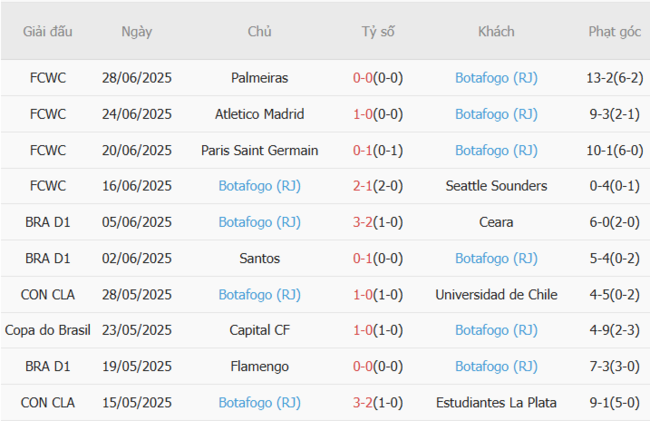Select the Universidad de Chile team name
Viewport: 650px width, 421px height.
[x=497, y=295]
